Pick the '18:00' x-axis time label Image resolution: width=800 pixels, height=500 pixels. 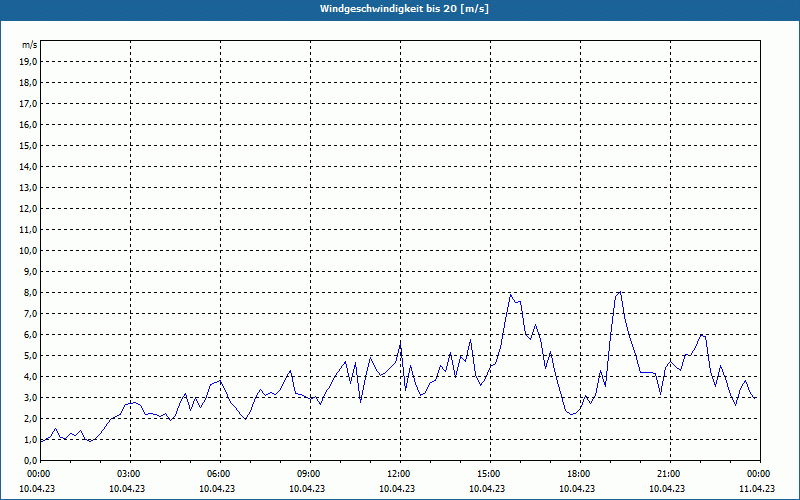click(x=581, y=474)
